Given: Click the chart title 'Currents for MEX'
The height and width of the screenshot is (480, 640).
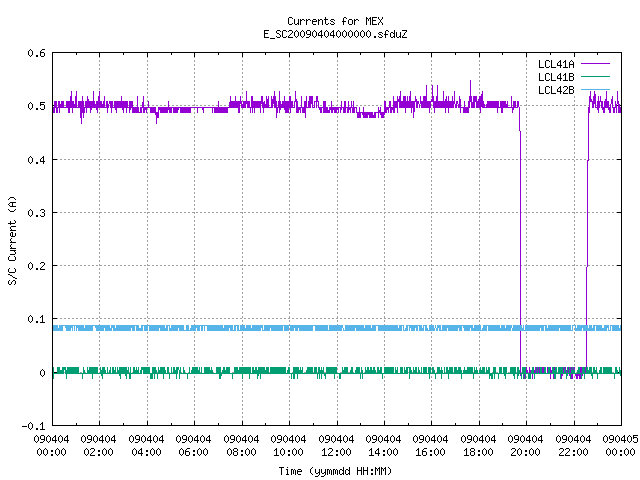Looking at the screenshot, I should (335, 21).
